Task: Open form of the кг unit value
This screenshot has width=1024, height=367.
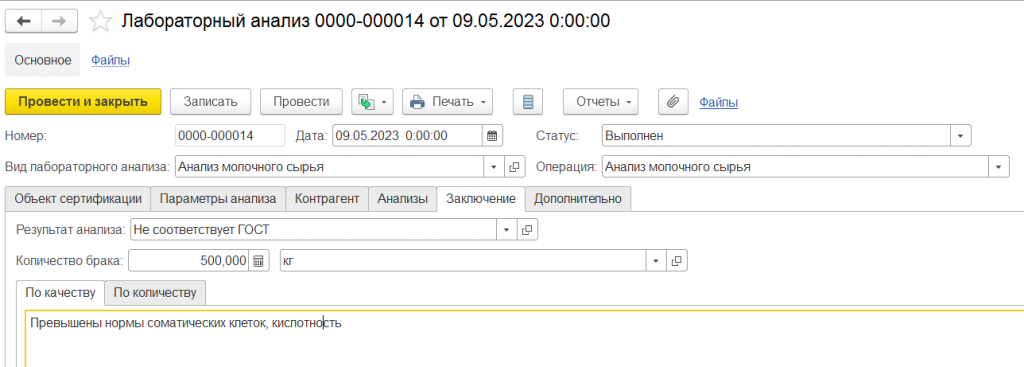Action: coord(677,261)
